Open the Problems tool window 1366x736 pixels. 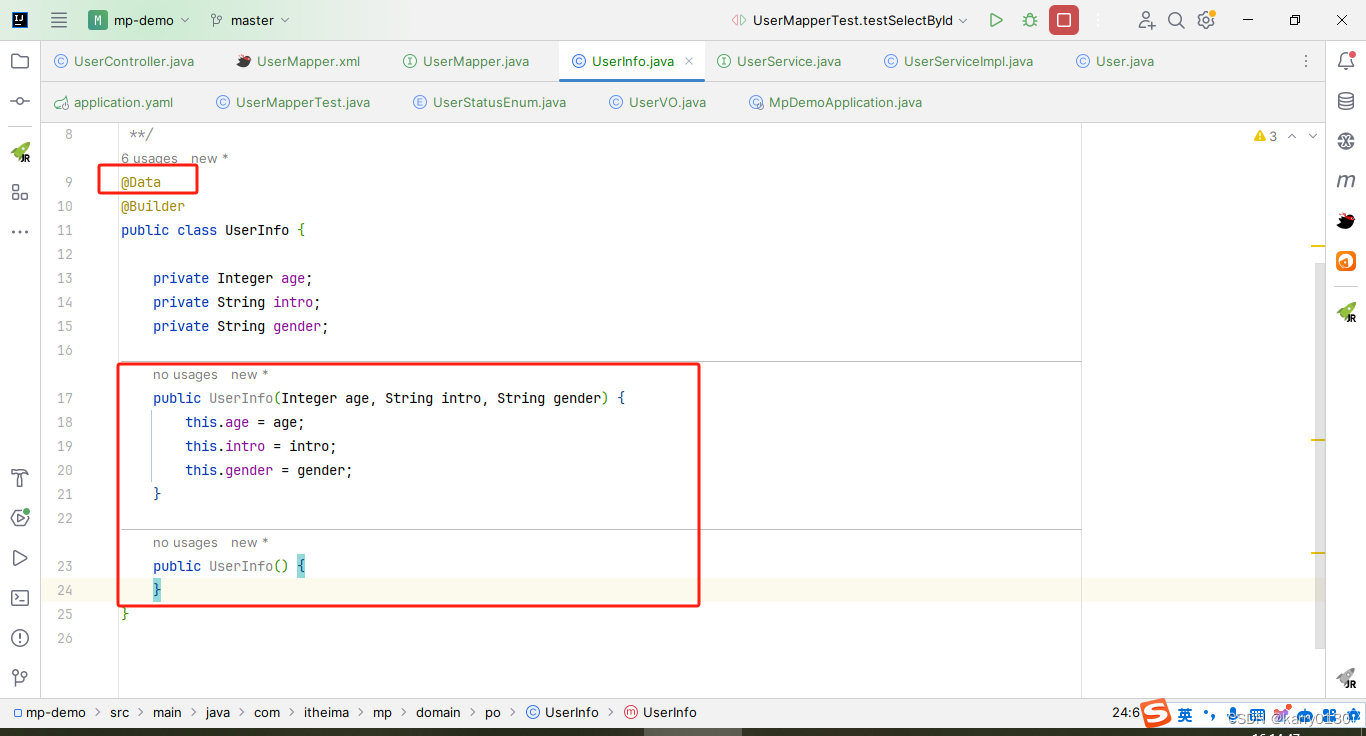pyautogui.click(x=20, y=638)
